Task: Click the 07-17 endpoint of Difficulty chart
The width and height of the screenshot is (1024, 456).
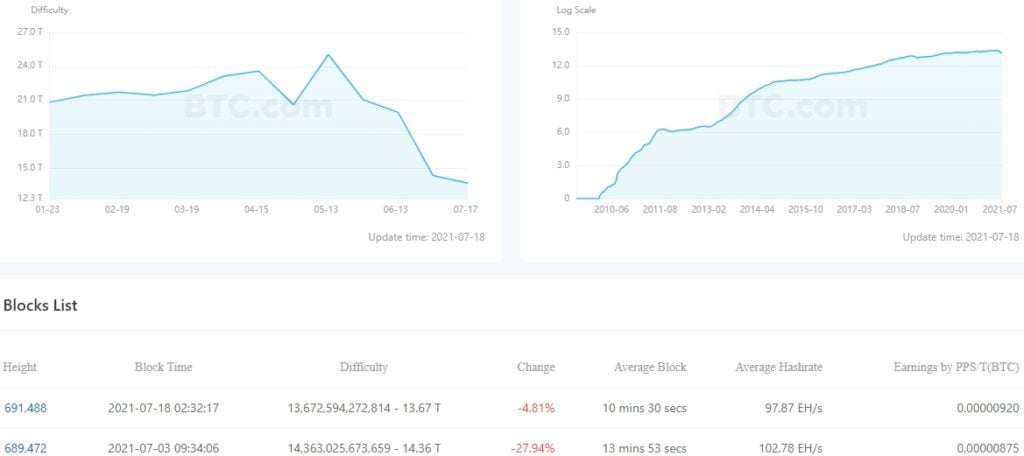Action: tap(467, 183)
